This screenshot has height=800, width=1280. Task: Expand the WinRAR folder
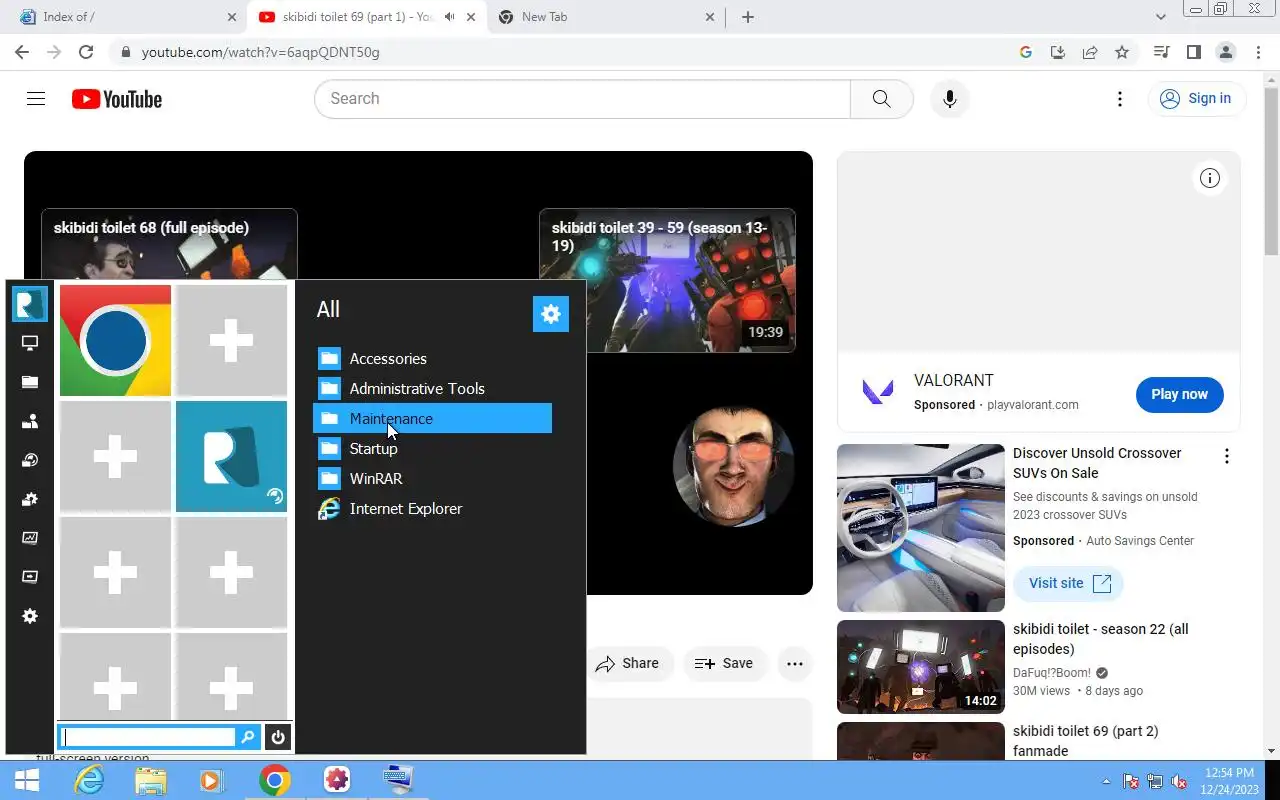pos(432,478)
